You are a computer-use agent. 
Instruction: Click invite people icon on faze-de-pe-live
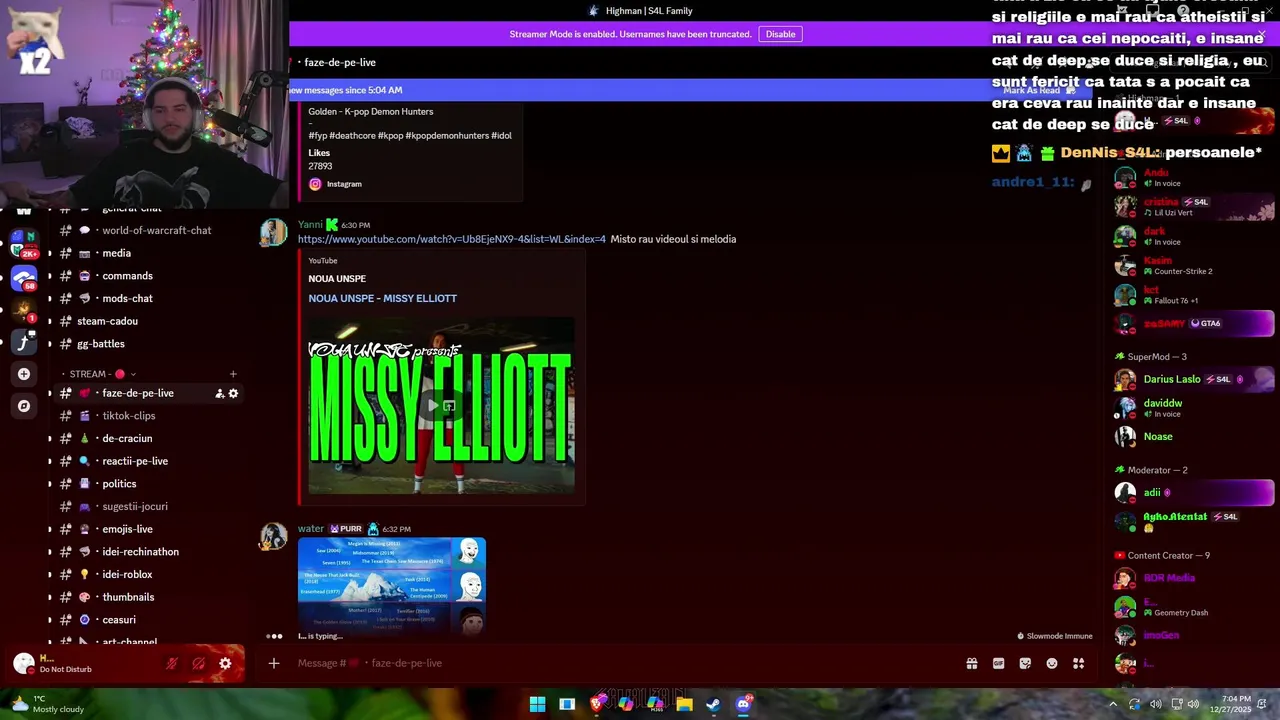click(x=219, y=393)
